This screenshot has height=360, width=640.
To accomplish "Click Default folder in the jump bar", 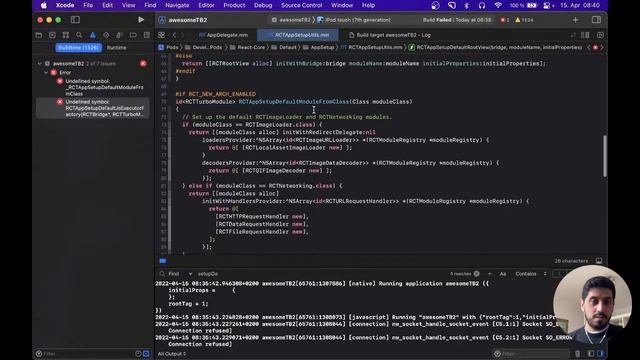I will (284, 47).
